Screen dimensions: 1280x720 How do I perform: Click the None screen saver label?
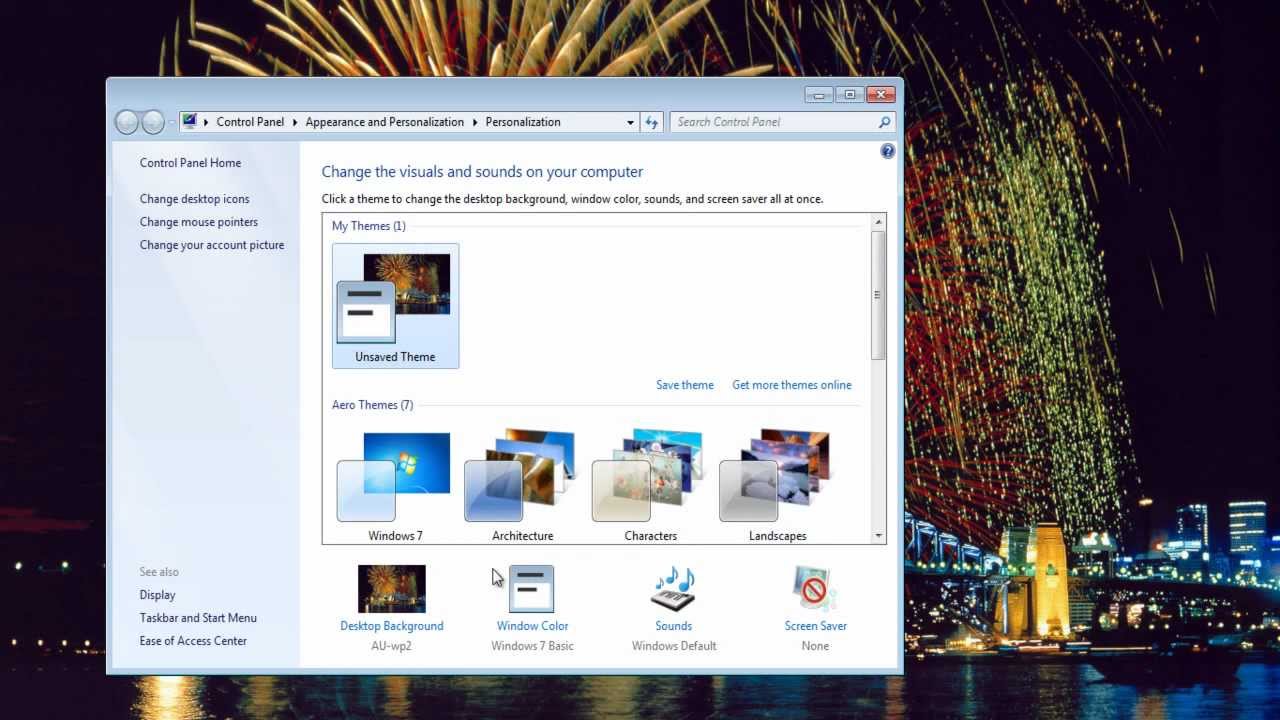coord(816,646)
